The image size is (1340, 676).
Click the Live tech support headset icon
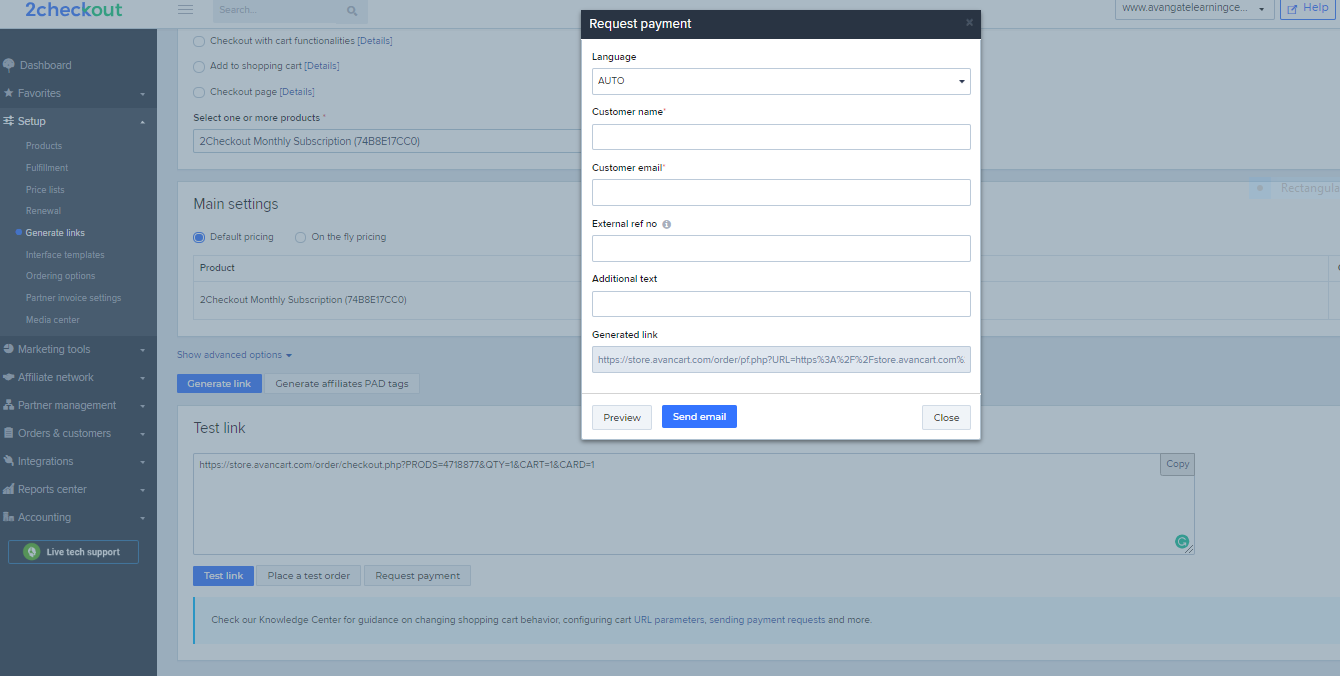click(x=32, y=552)
